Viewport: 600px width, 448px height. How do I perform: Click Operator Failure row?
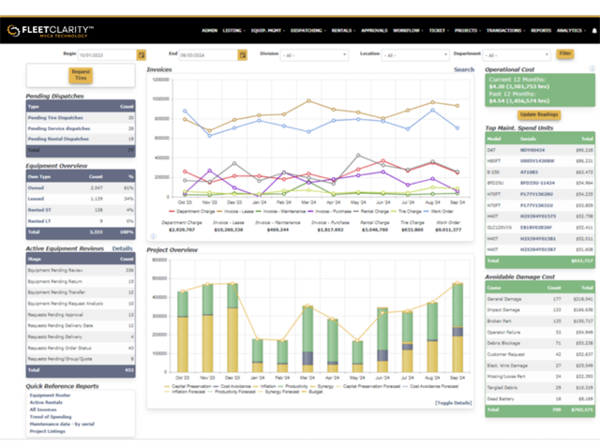pyautogui.click(x=540, y=332)
